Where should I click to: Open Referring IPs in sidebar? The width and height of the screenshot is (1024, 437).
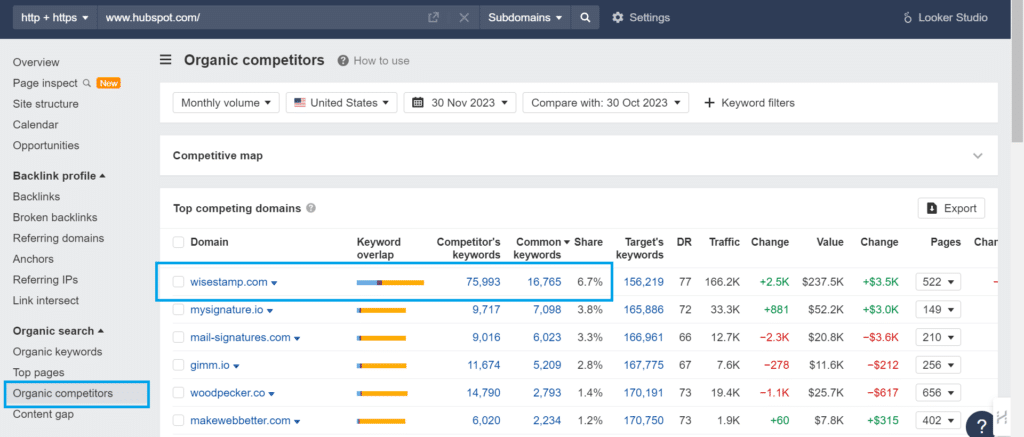[45, 280]
